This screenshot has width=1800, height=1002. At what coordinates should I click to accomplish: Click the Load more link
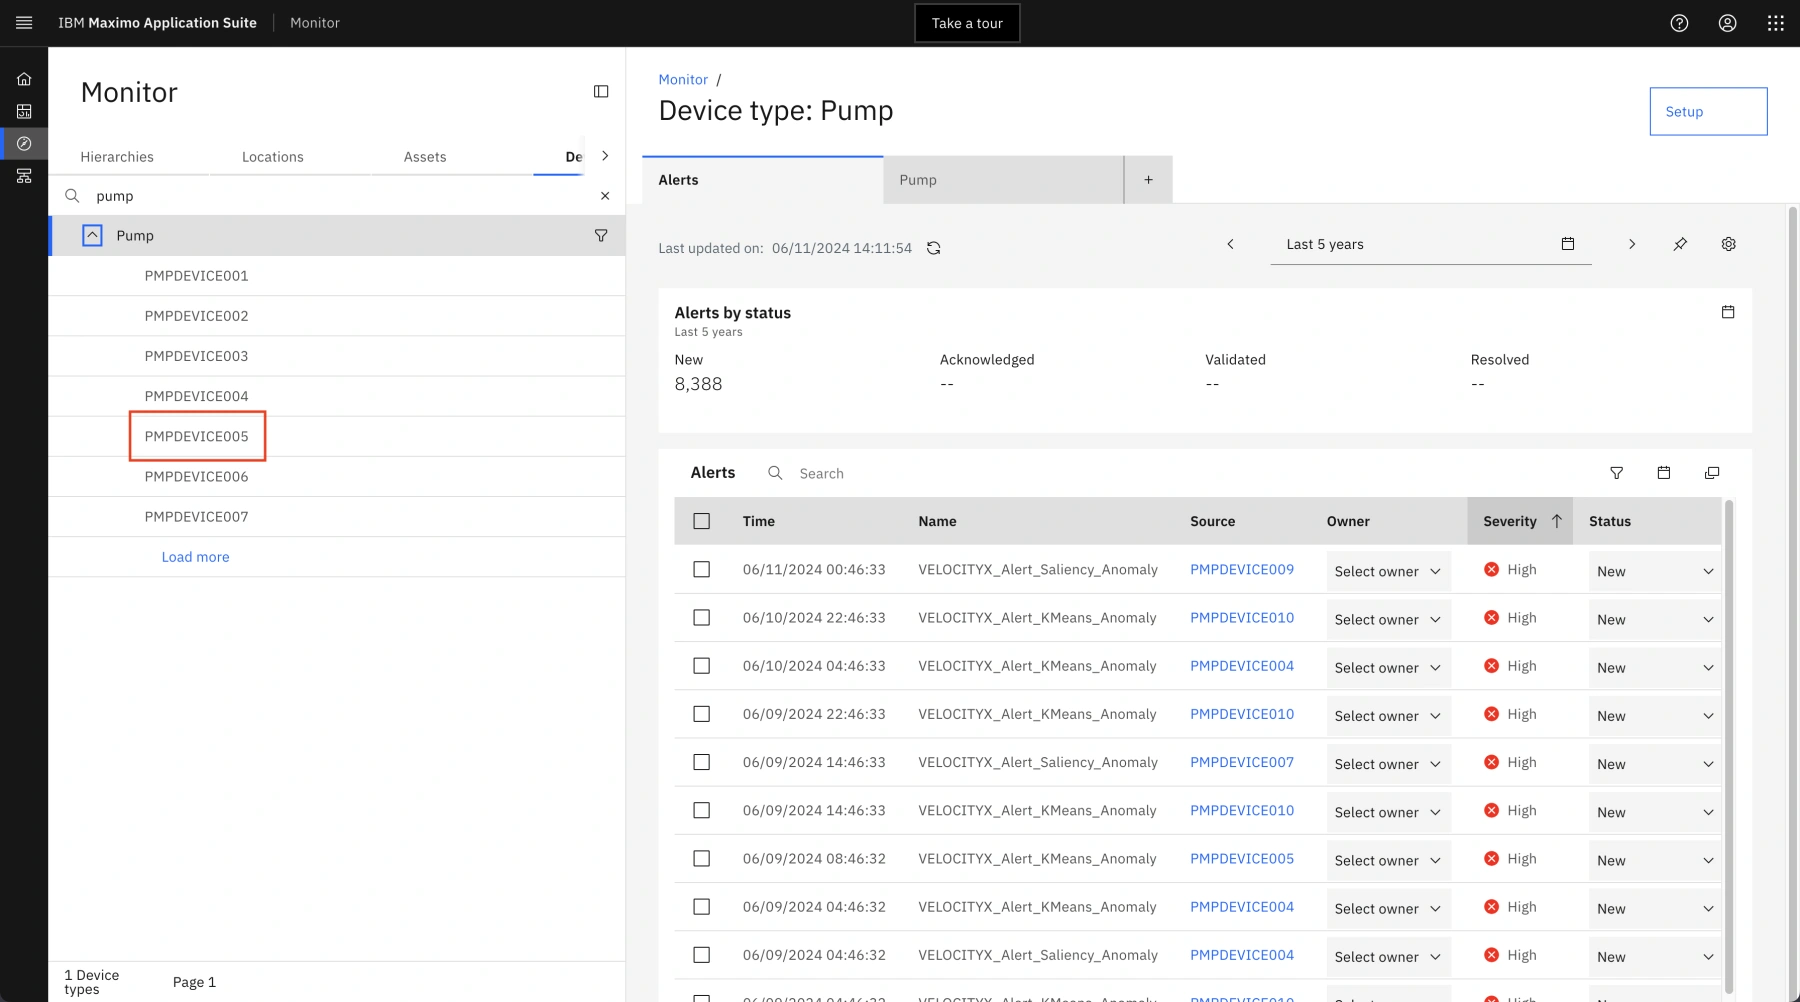point(196,557)
